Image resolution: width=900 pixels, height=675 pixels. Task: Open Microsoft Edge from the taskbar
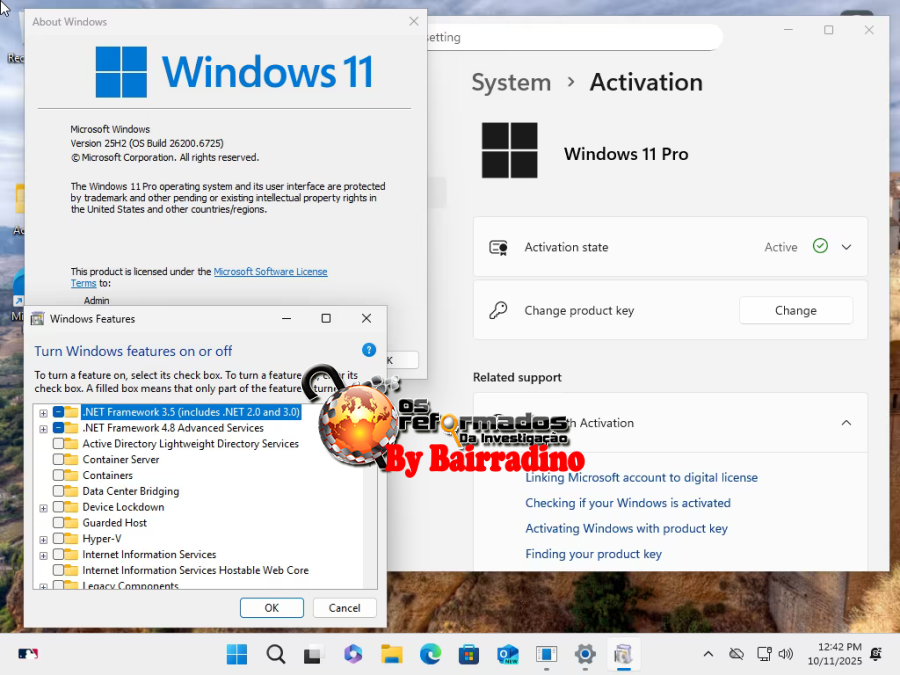[430, 655]
